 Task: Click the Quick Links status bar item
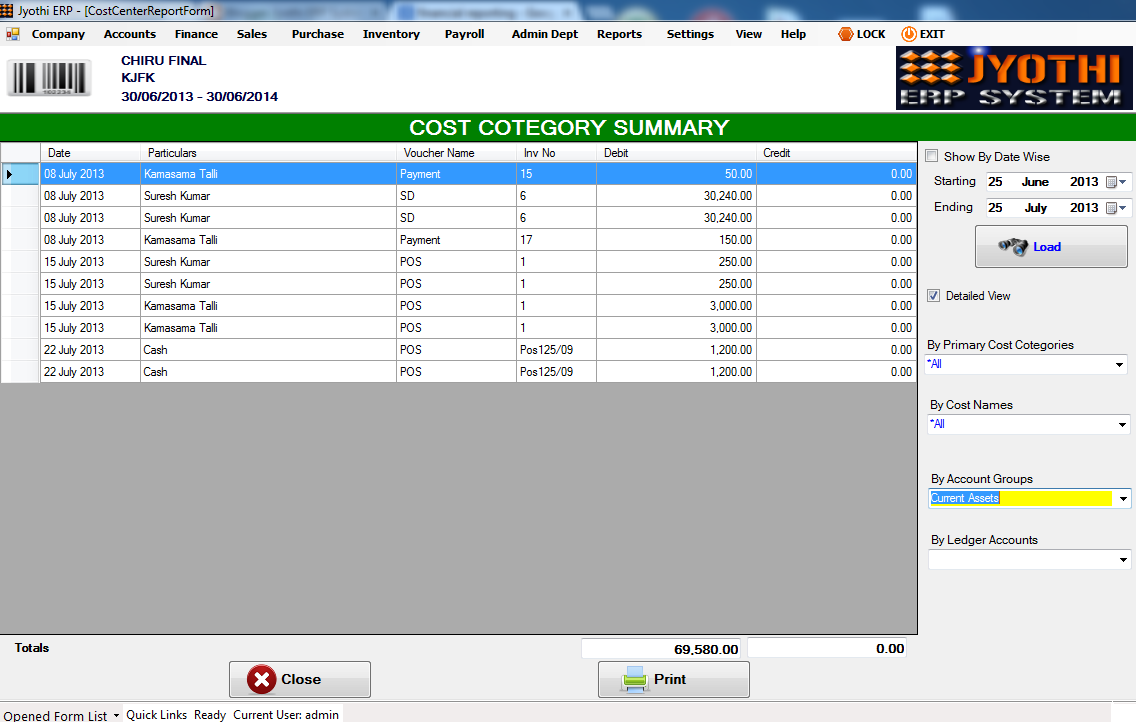tap(156, 715)
